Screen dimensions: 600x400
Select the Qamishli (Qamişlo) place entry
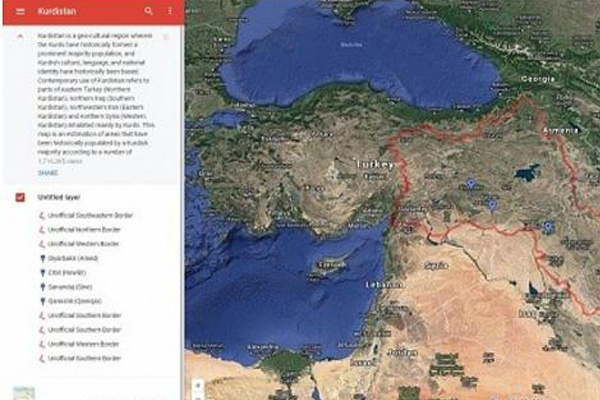(x=75, y=301)
